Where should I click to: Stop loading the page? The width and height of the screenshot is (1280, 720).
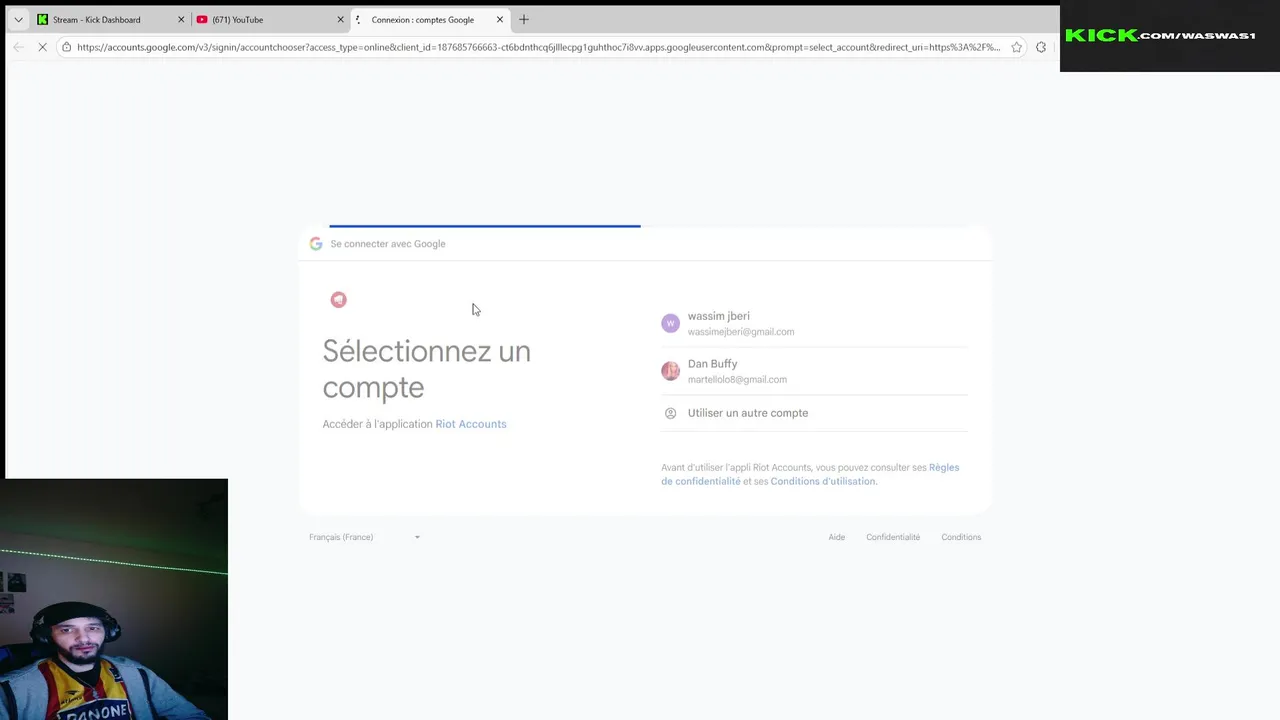click(x=43, y=47)
